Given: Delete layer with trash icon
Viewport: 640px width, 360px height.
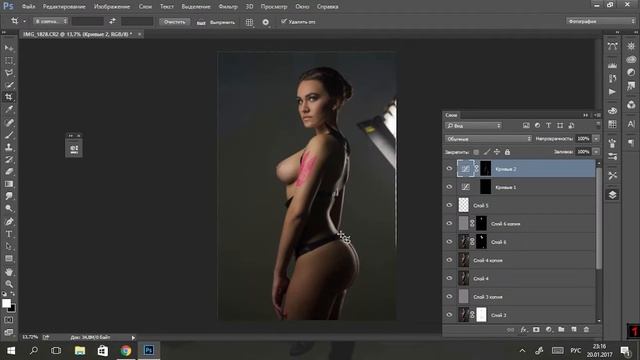Looking at the screenshot, I should 587,329.
